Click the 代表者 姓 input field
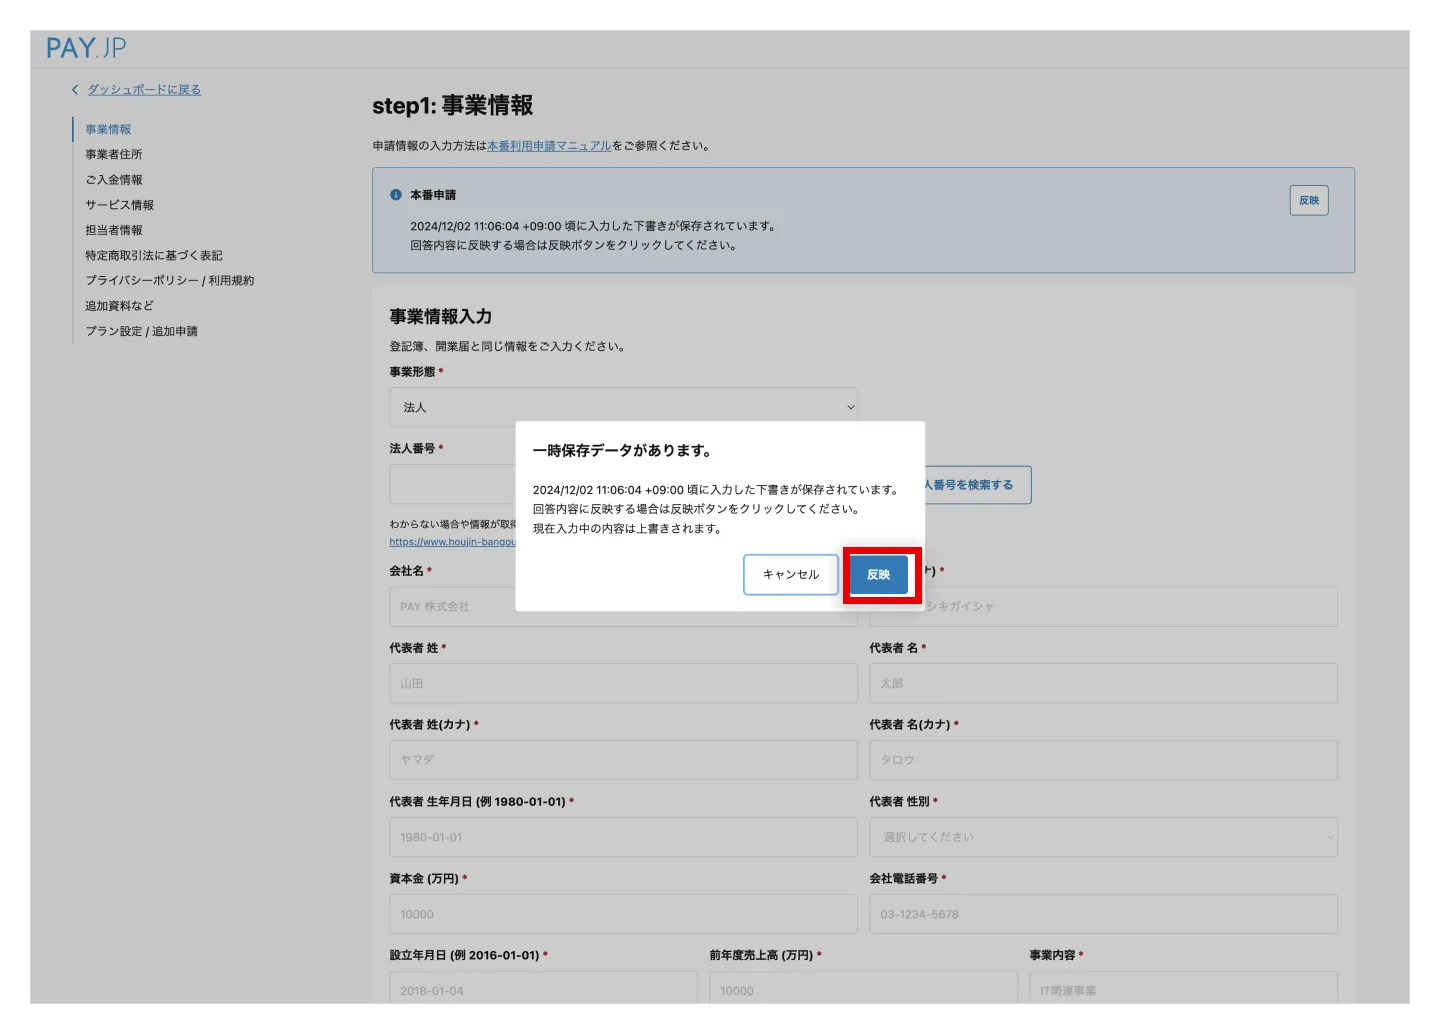Screen dimensions: 1440x1034 click(623, 684)
